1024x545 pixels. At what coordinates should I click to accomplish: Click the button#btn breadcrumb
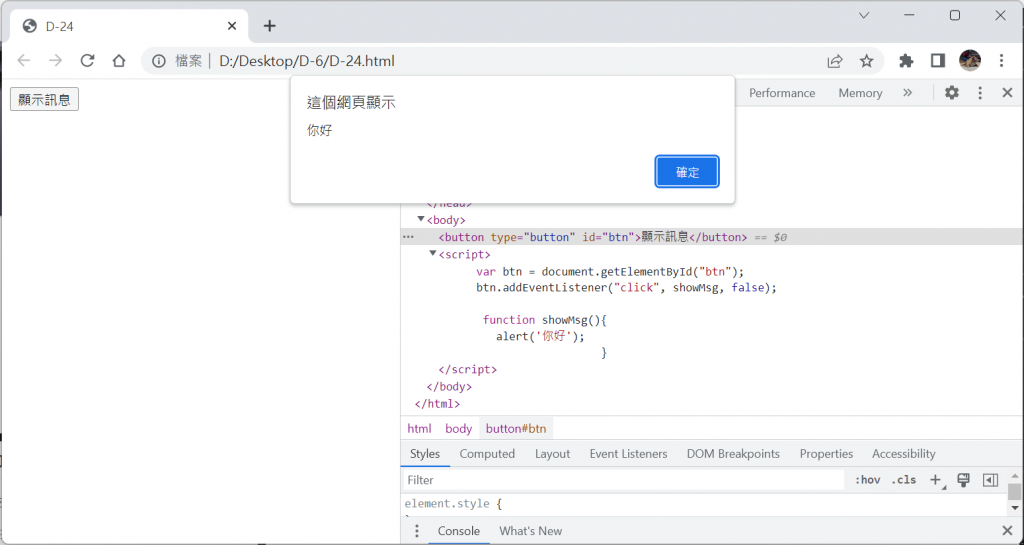(516, 428)
